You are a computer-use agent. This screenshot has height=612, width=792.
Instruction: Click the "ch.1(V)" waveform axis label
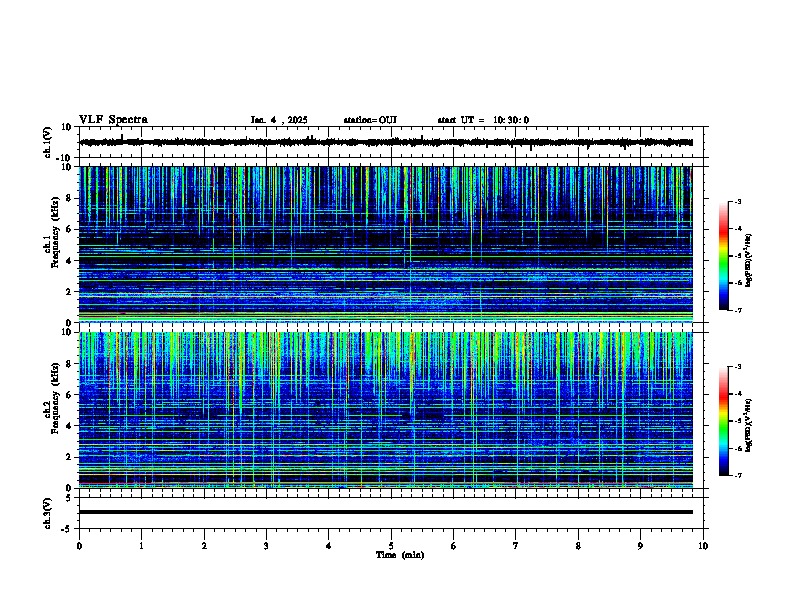tap(47, 142)
